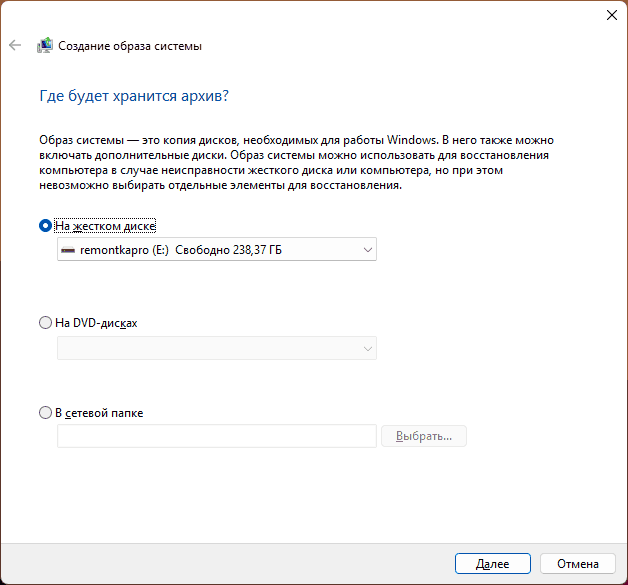Image resolution: width=628 pixels, height=585 pixels.
Task: Close the system image dialog
Action: (611, 15)
